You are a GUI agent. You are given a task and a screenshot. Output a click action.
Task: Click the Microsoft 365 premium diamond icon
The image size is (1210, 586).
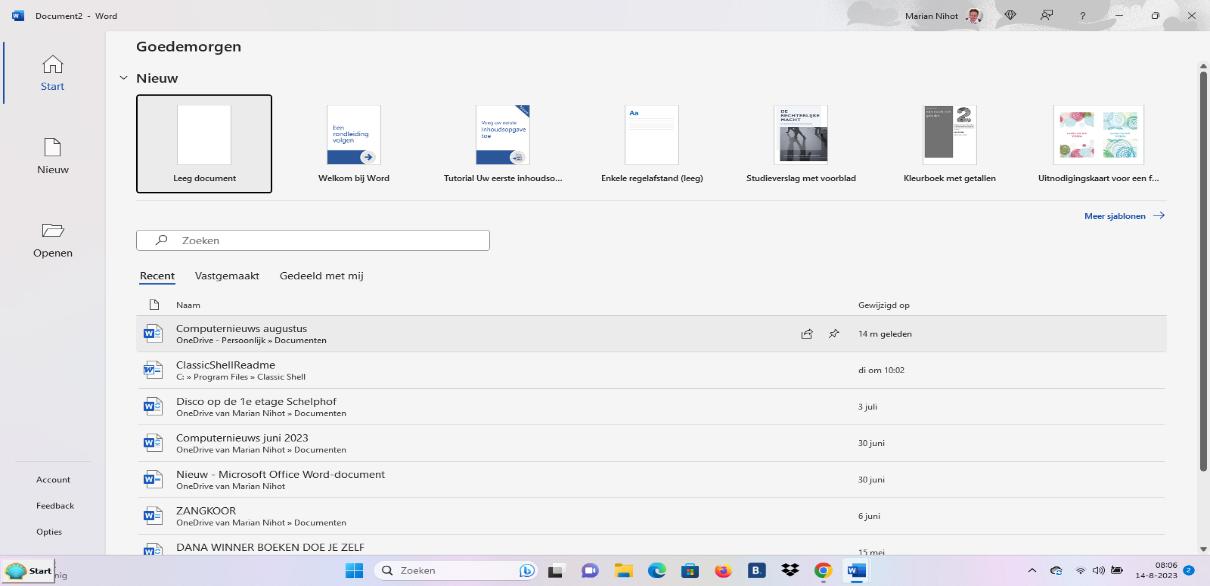click(1010, 16)
